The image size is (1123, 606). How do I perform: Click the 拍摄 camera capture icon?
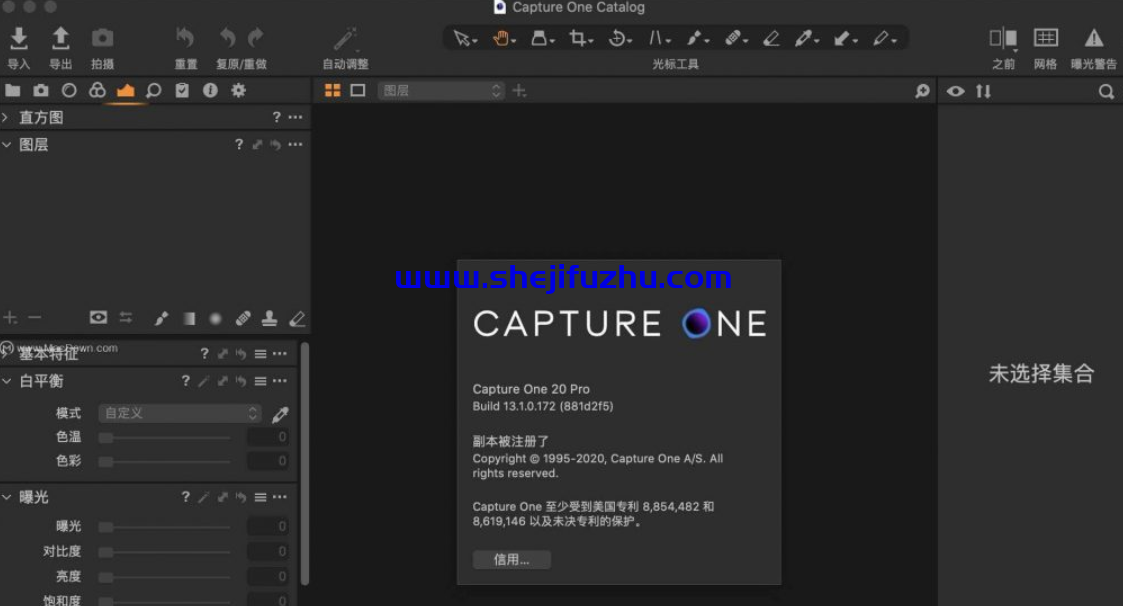(x=102, y=38)
